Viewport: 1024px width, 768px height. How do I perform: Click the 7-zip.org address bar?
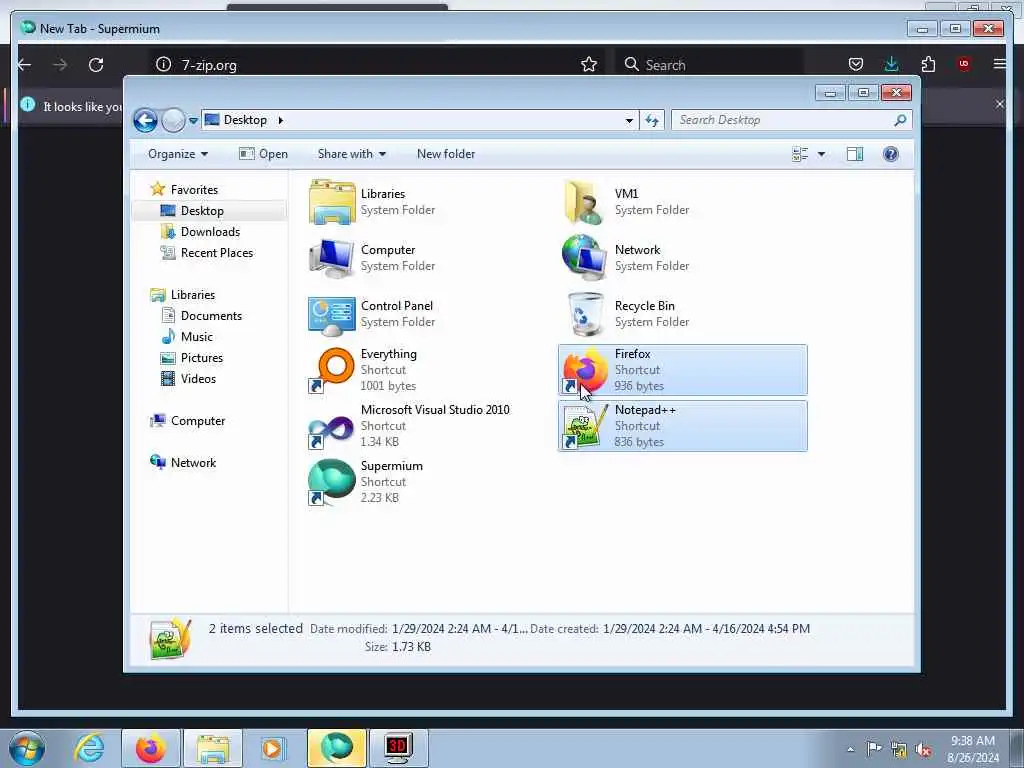(x=376, y=65)
